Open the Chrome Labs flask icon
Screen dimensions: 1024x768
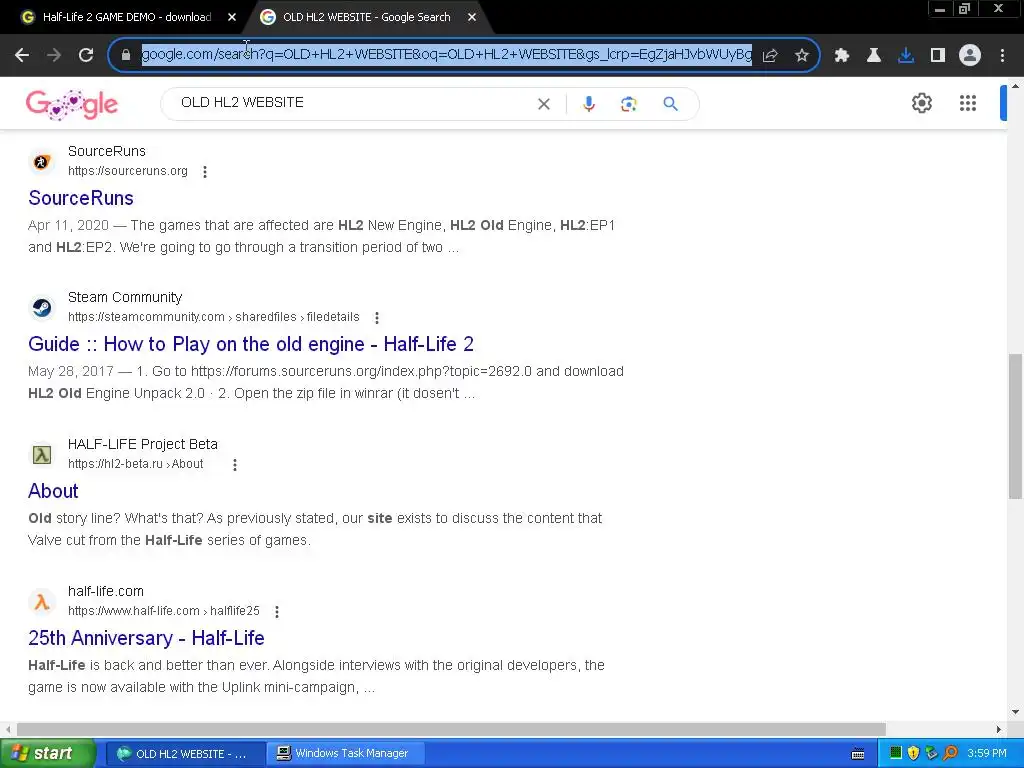click(x=874, y=56)
